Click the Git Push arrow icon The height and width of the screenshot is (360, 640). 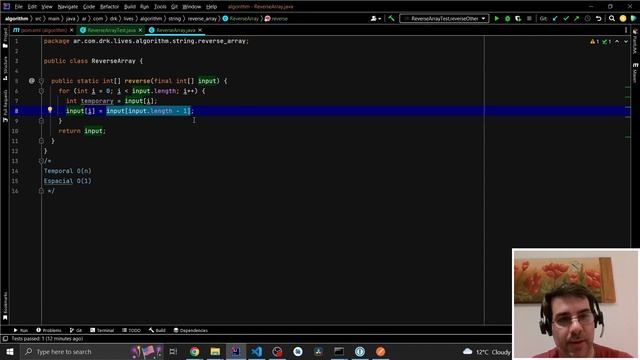point(576,18)
